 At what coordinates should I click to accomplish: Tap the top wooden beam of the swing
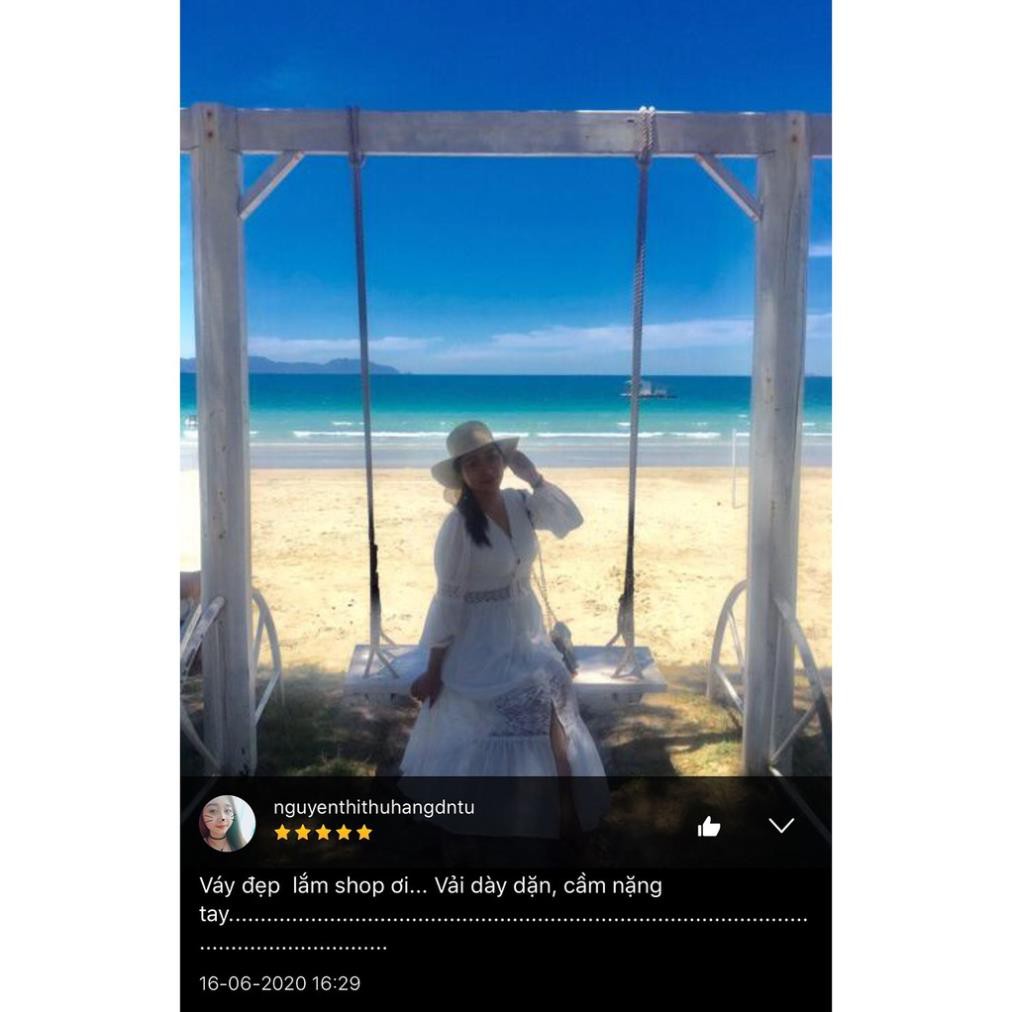[505, 132]
